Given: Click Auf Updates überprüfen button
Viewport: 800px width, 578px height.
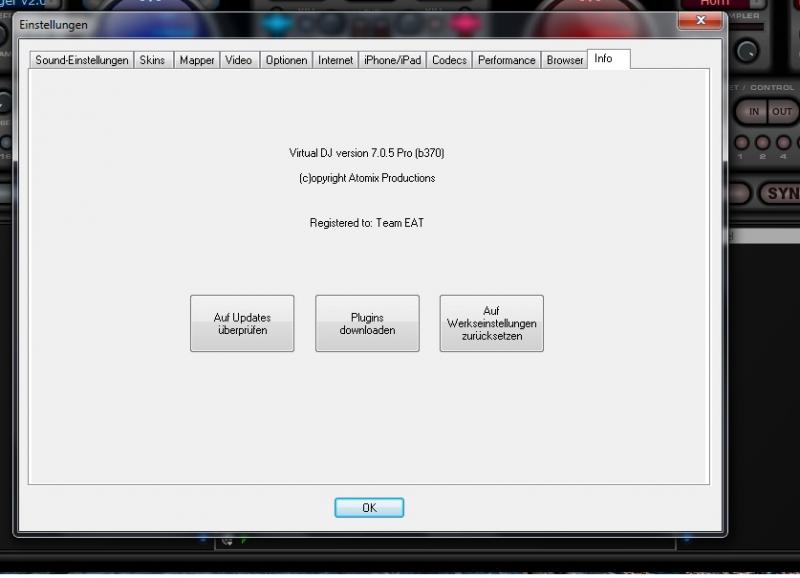Looking at the screenshot, I should click(x=242, y=323).
